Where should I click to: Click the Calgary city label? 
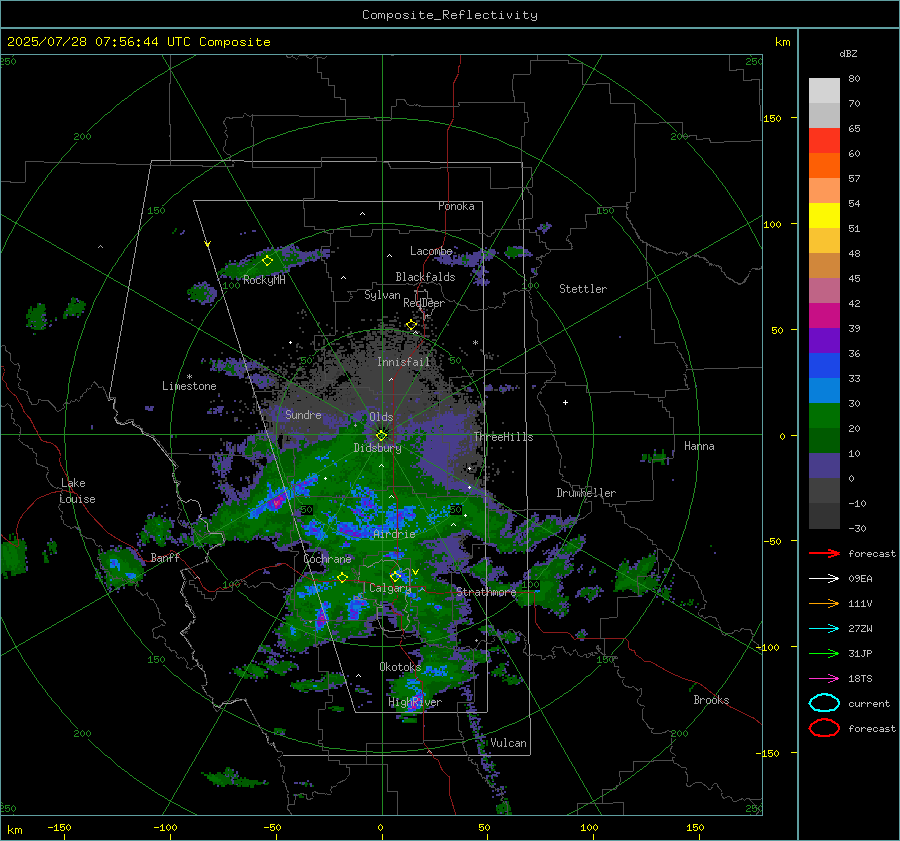390,588
